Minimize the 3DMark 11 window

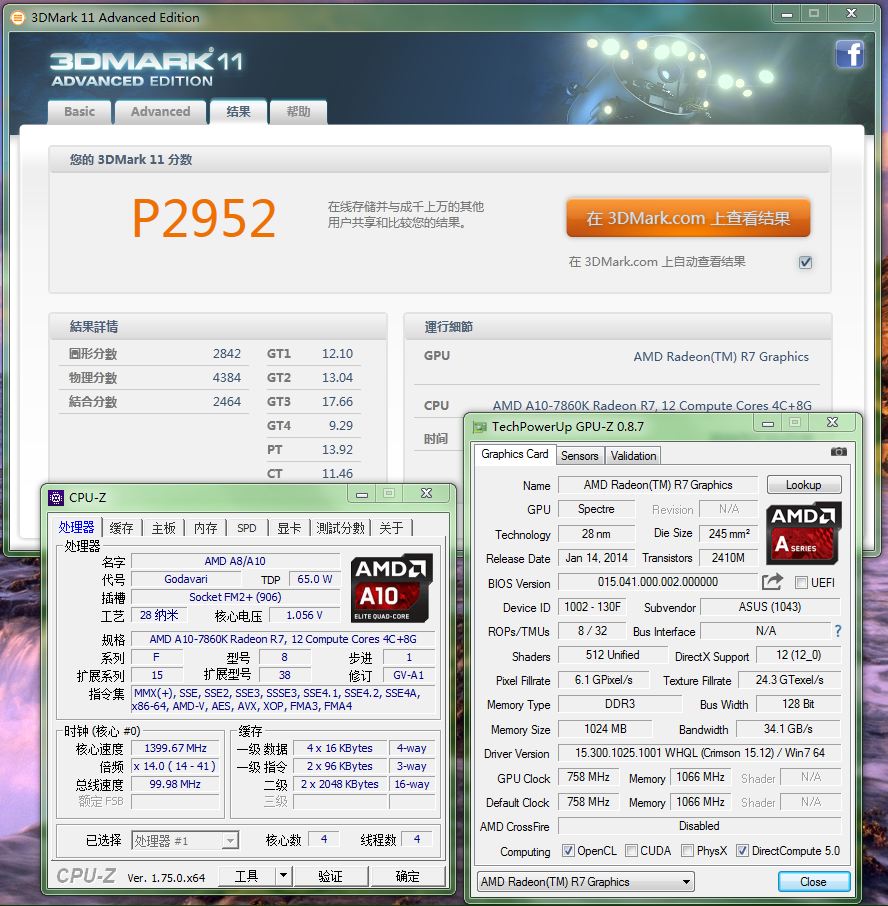(787, 14)
